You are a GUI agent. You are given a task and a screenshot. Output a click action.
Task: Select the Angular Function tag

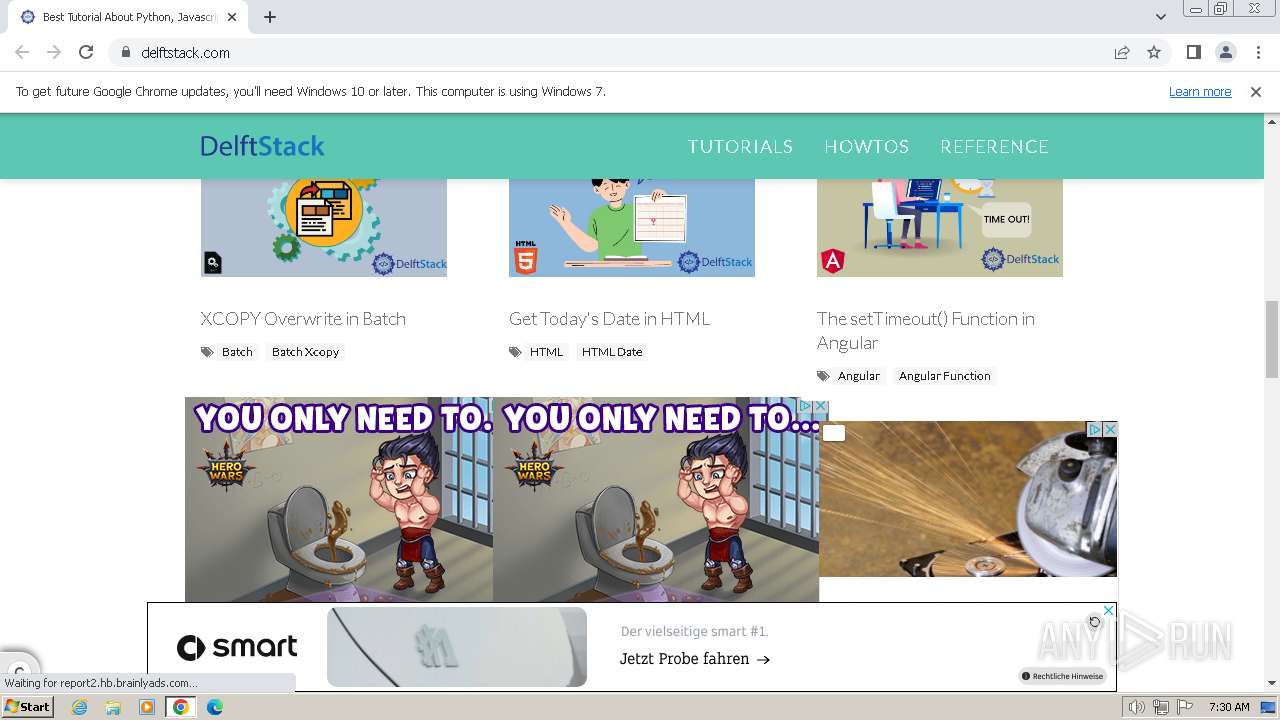pyautogui.click(x=944, y=376)
